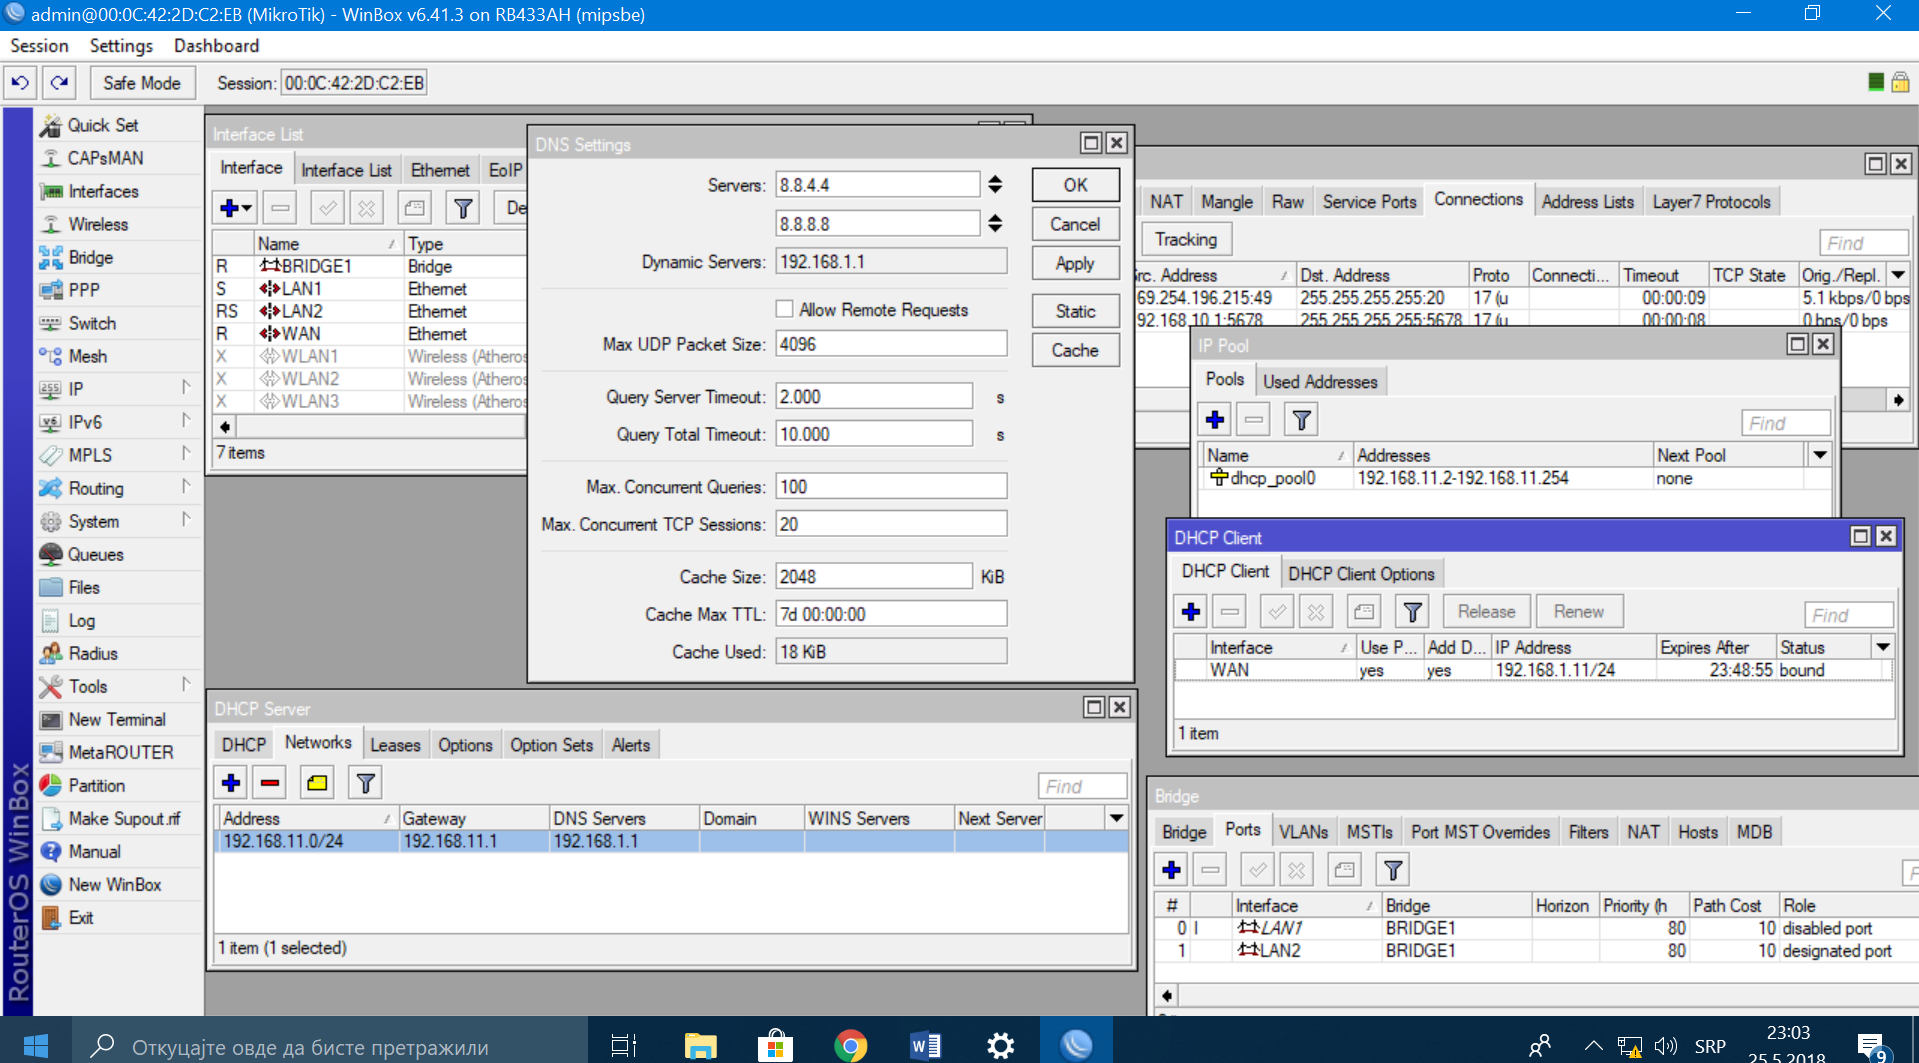Click Apply in DNS Settings
1919x1063 pixels.
tap(1075, 263)
